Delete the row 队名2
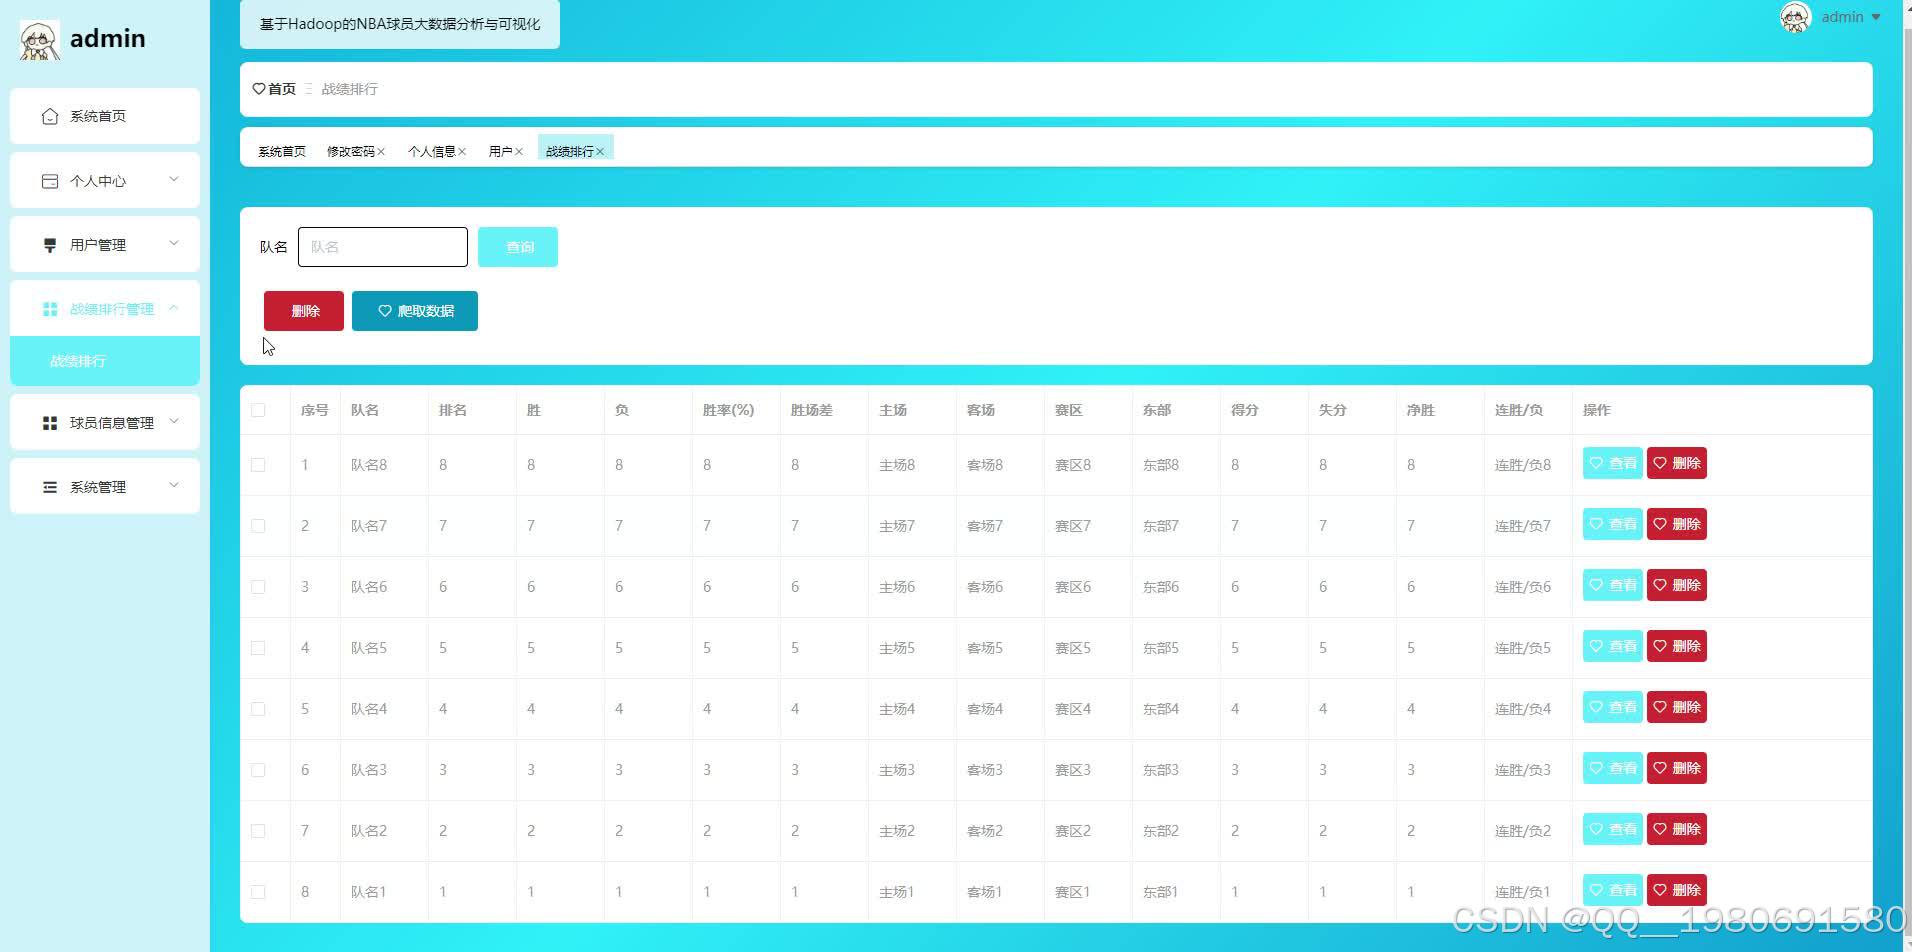Image resolution: width=1912 pixels, height=952 pixels. (x=1677, y=829)
